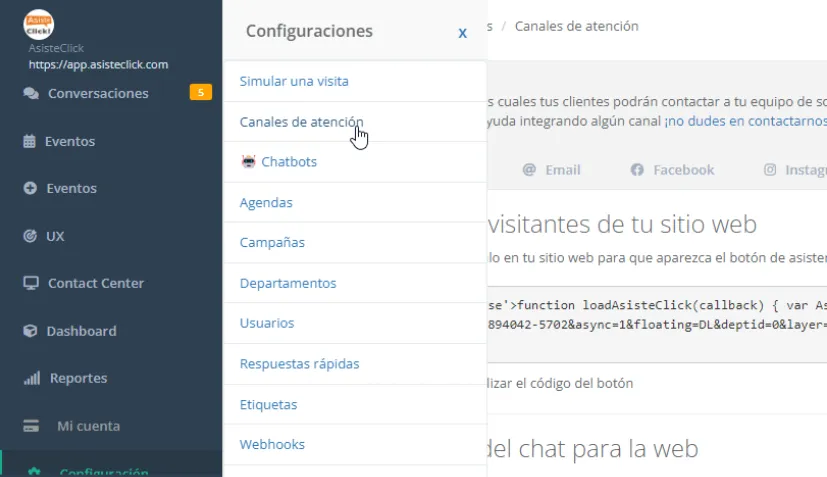Open UX in the sidebar
827x477 pixels.
55,236
